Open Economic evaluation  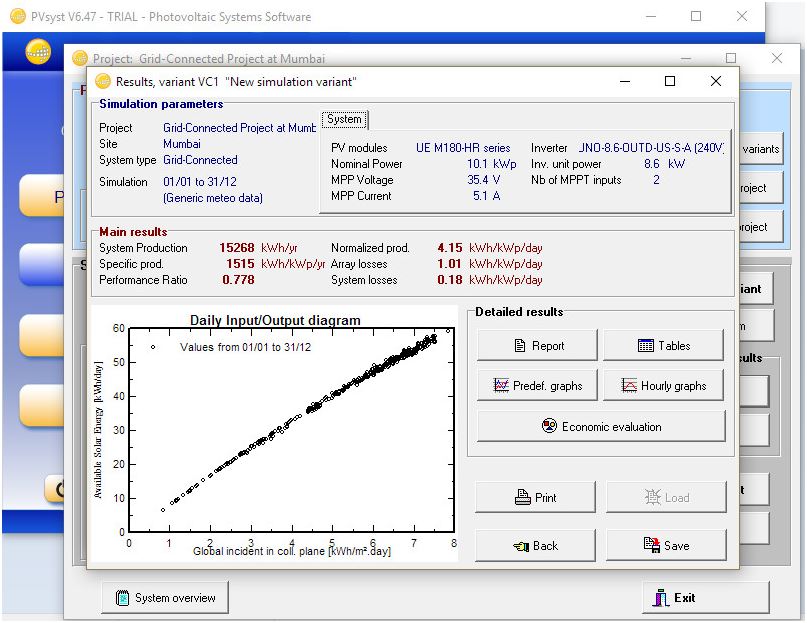(x=601, y=427)
